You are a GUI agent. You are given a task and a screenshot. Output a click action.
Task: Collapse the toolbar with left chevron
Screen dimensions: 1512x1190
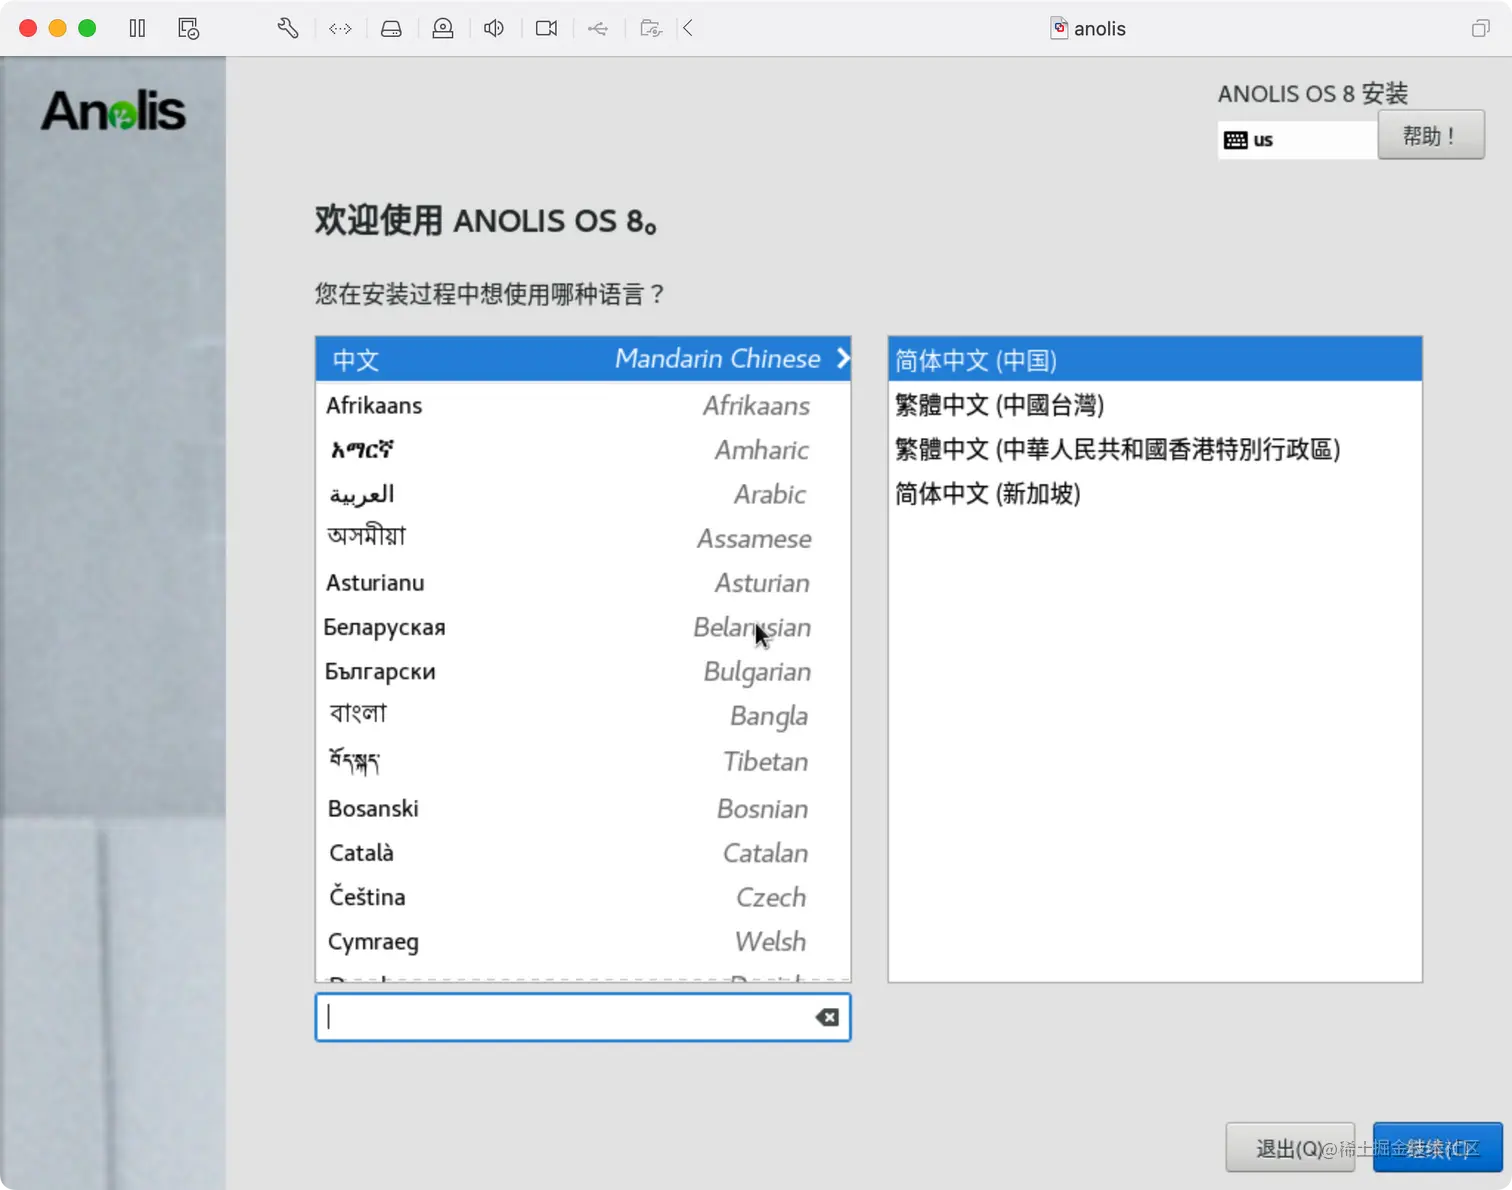pos(688,28)
